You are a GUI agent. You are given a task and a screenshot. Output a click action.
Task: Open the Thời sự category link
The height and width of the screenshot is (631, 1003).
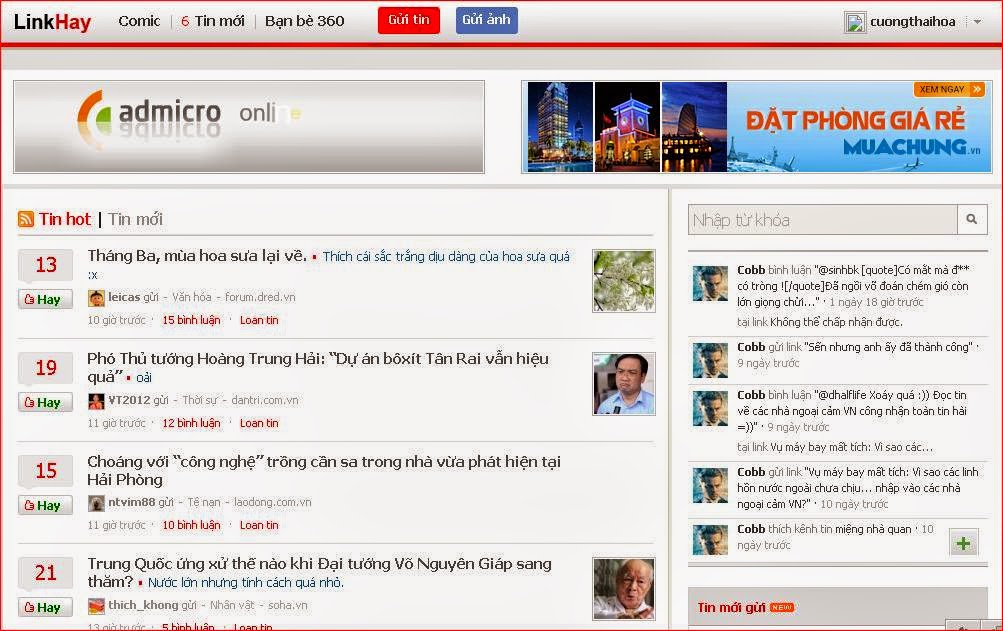(x=200, y=400)
